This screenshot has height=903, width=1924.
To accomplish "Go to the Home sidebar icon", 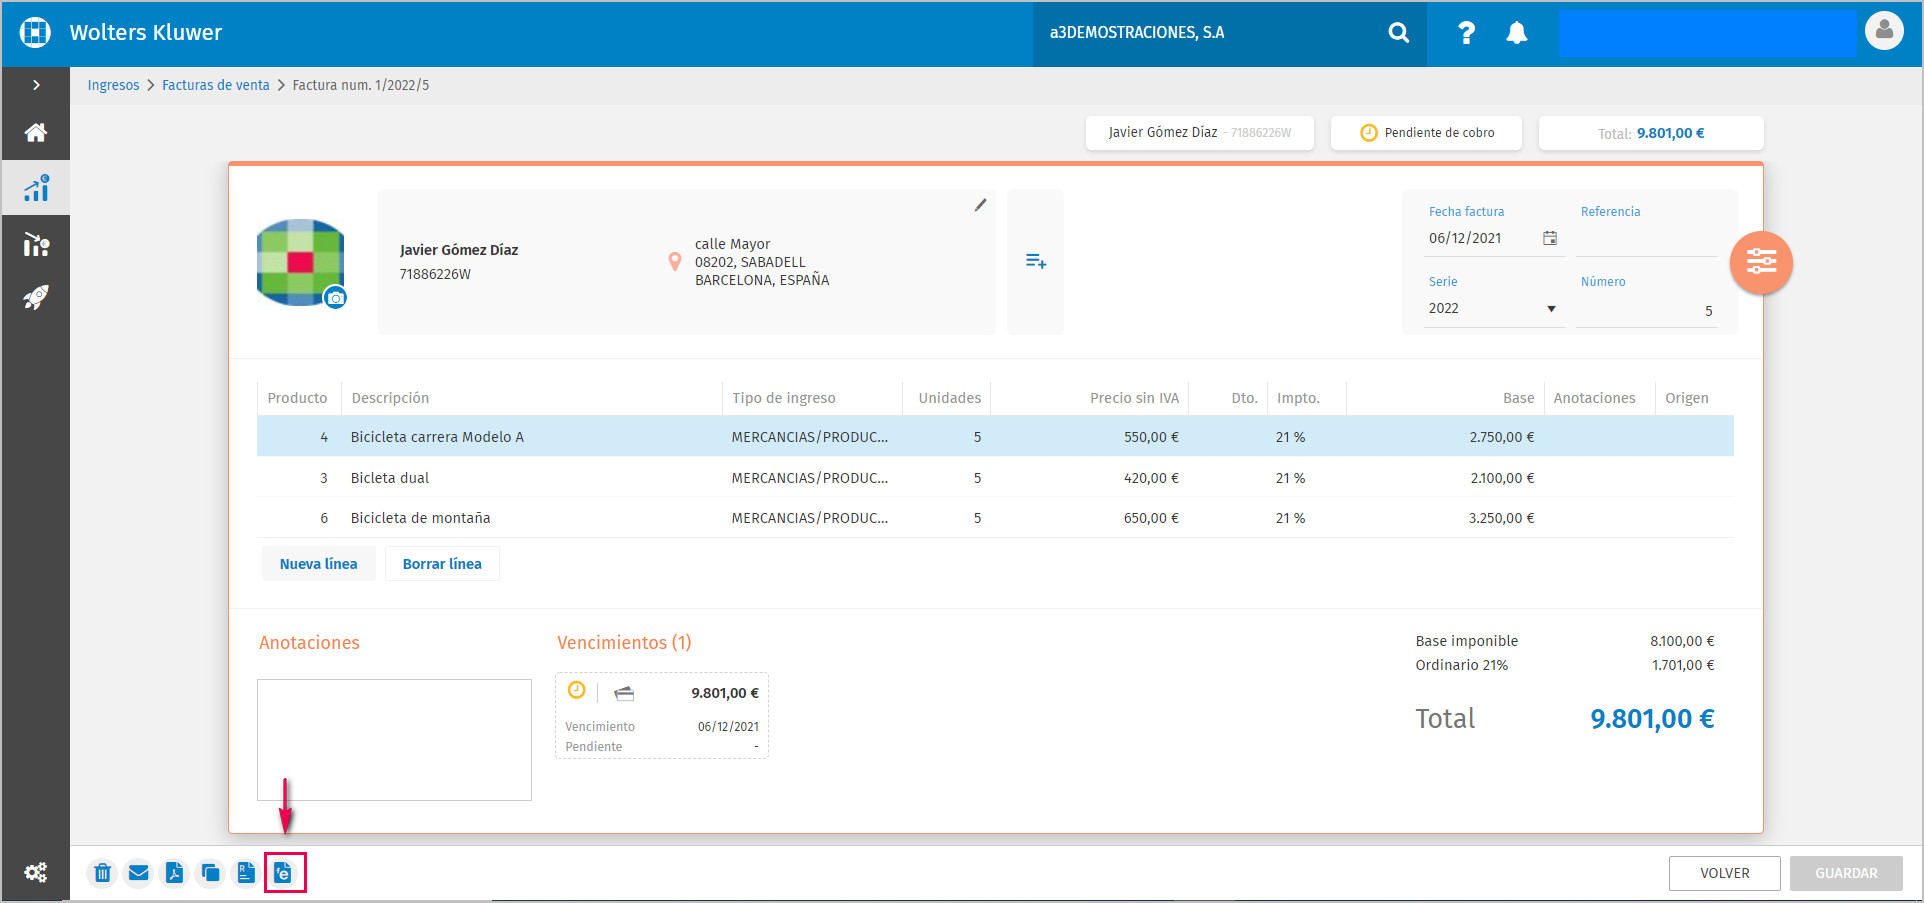I will (x=36, y=132).
